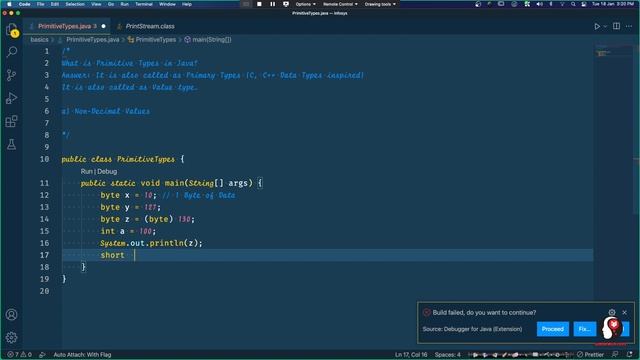Open the Window menu
This screenshot has height=360, width=640.
pos(167,4)
